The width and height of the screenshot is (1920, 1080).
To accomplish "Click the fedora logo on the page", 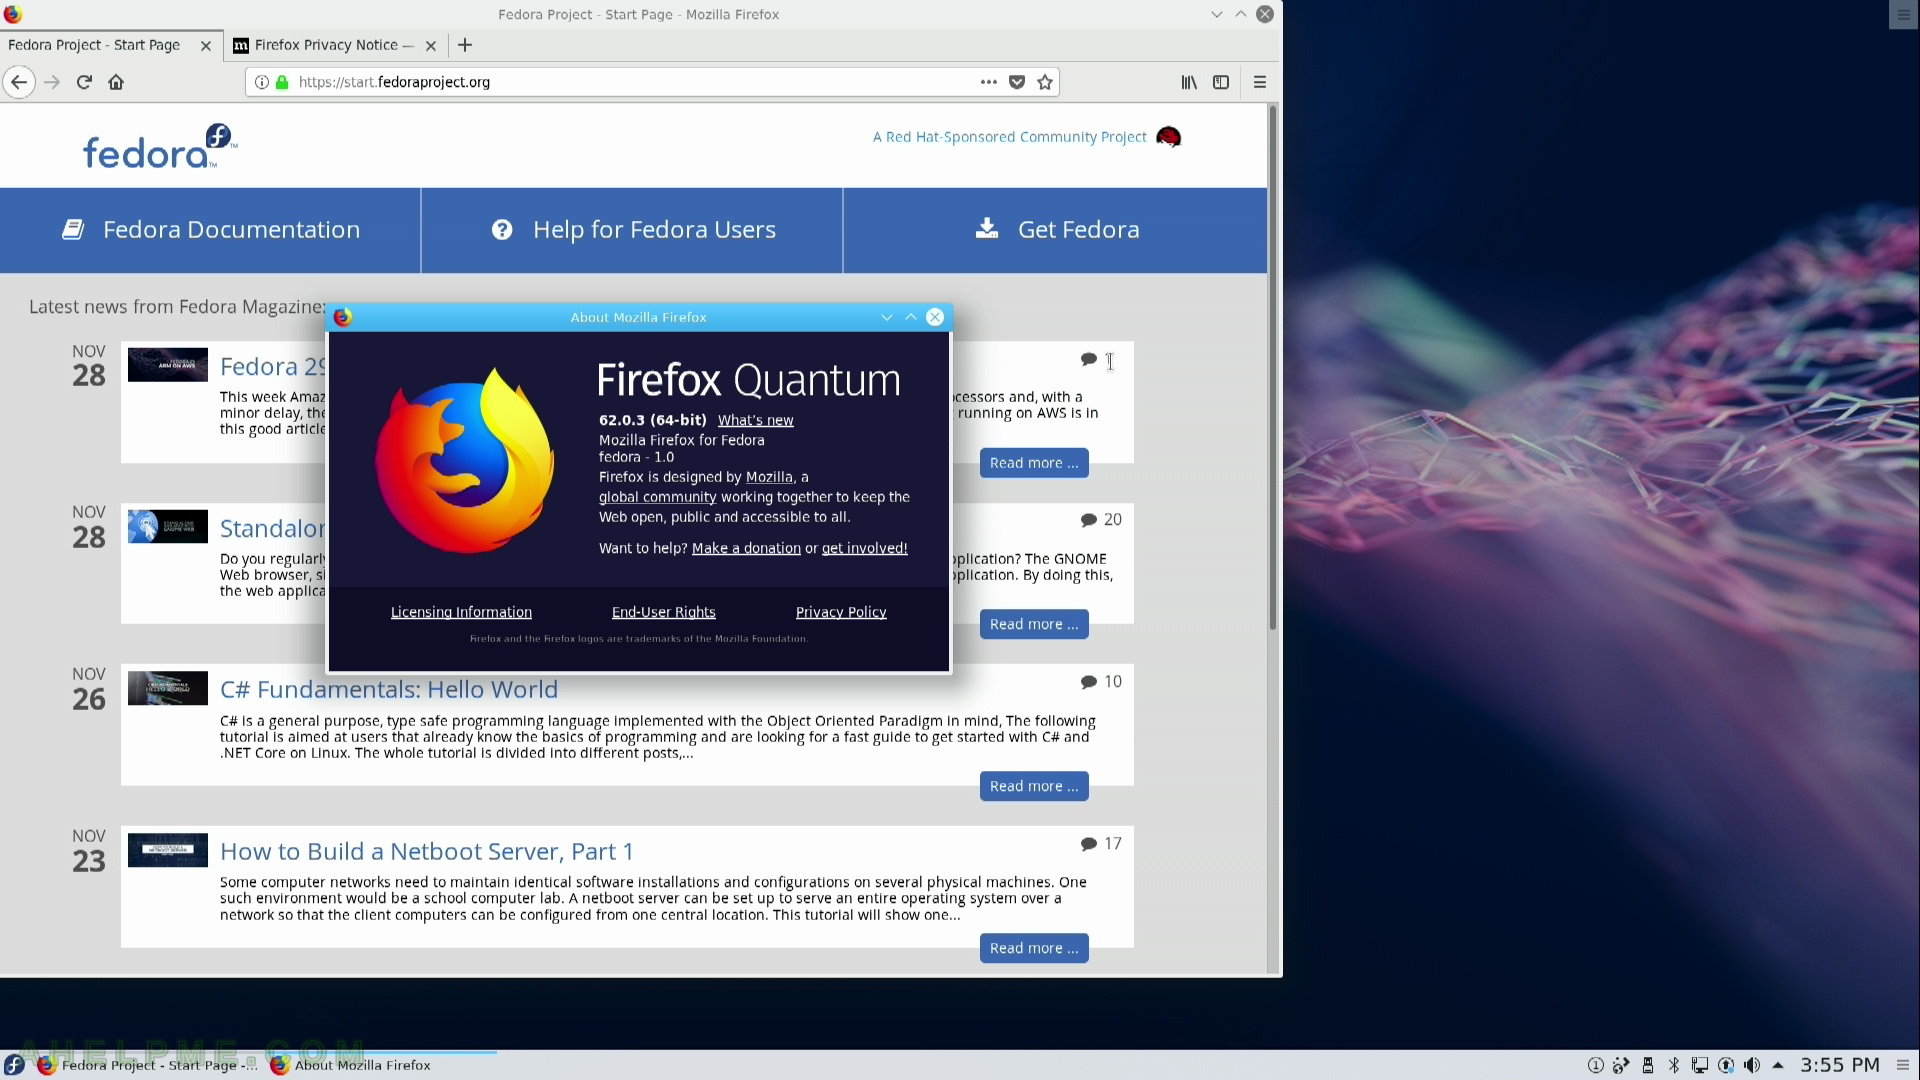I will (x=160, y=147).
